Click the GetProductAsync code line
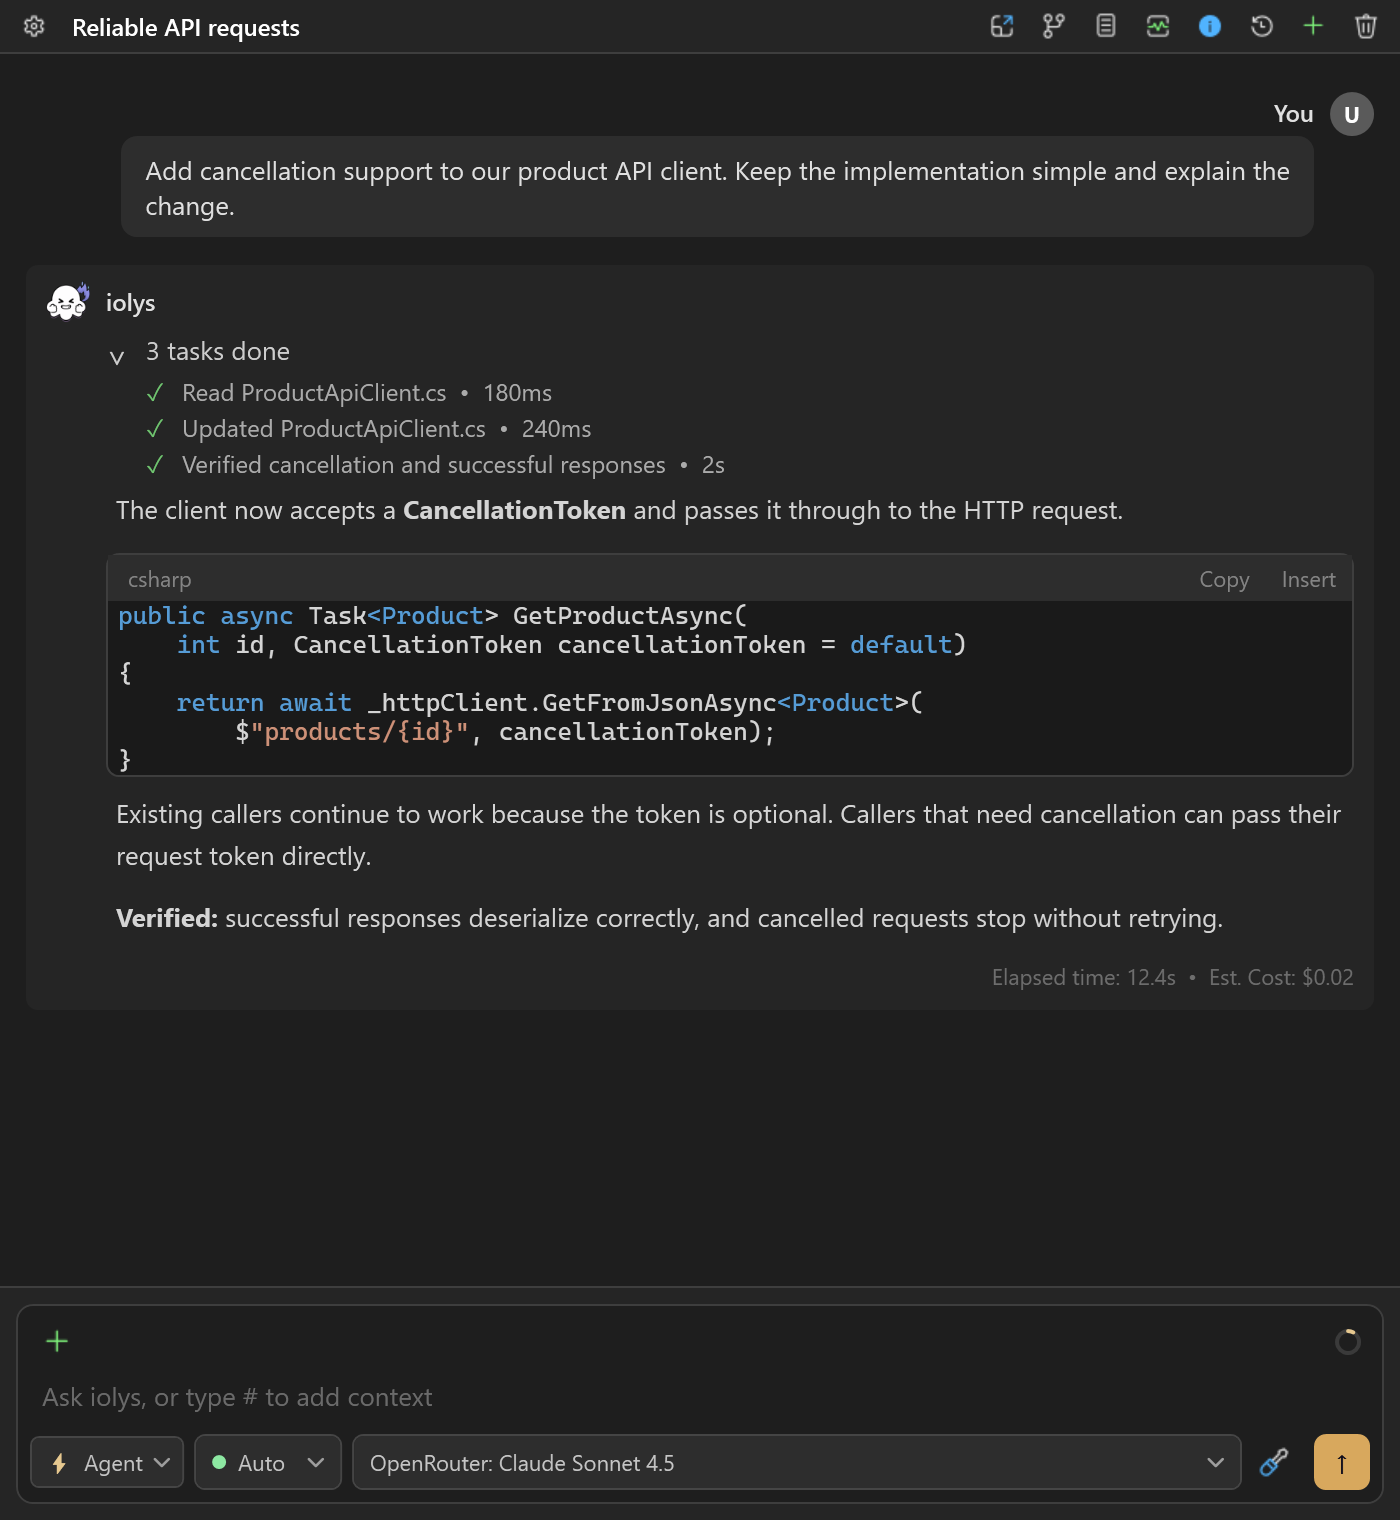 432,615
